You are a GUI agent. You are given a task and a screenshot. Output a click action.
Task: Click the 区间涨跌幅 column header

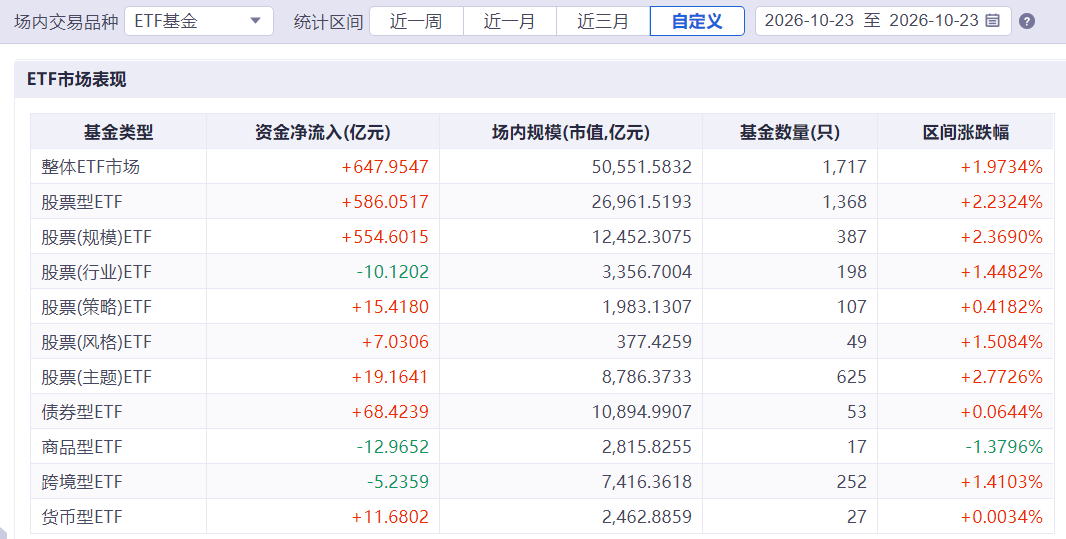965,132
